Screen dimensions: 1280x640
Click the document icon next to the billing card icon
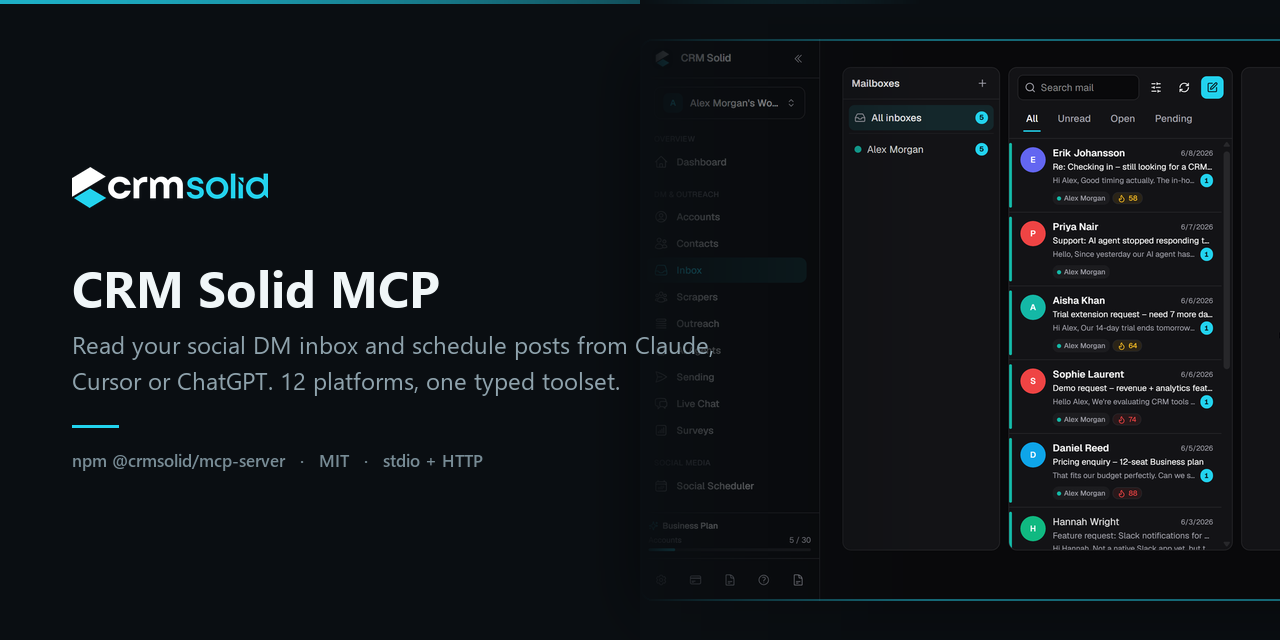730,580
